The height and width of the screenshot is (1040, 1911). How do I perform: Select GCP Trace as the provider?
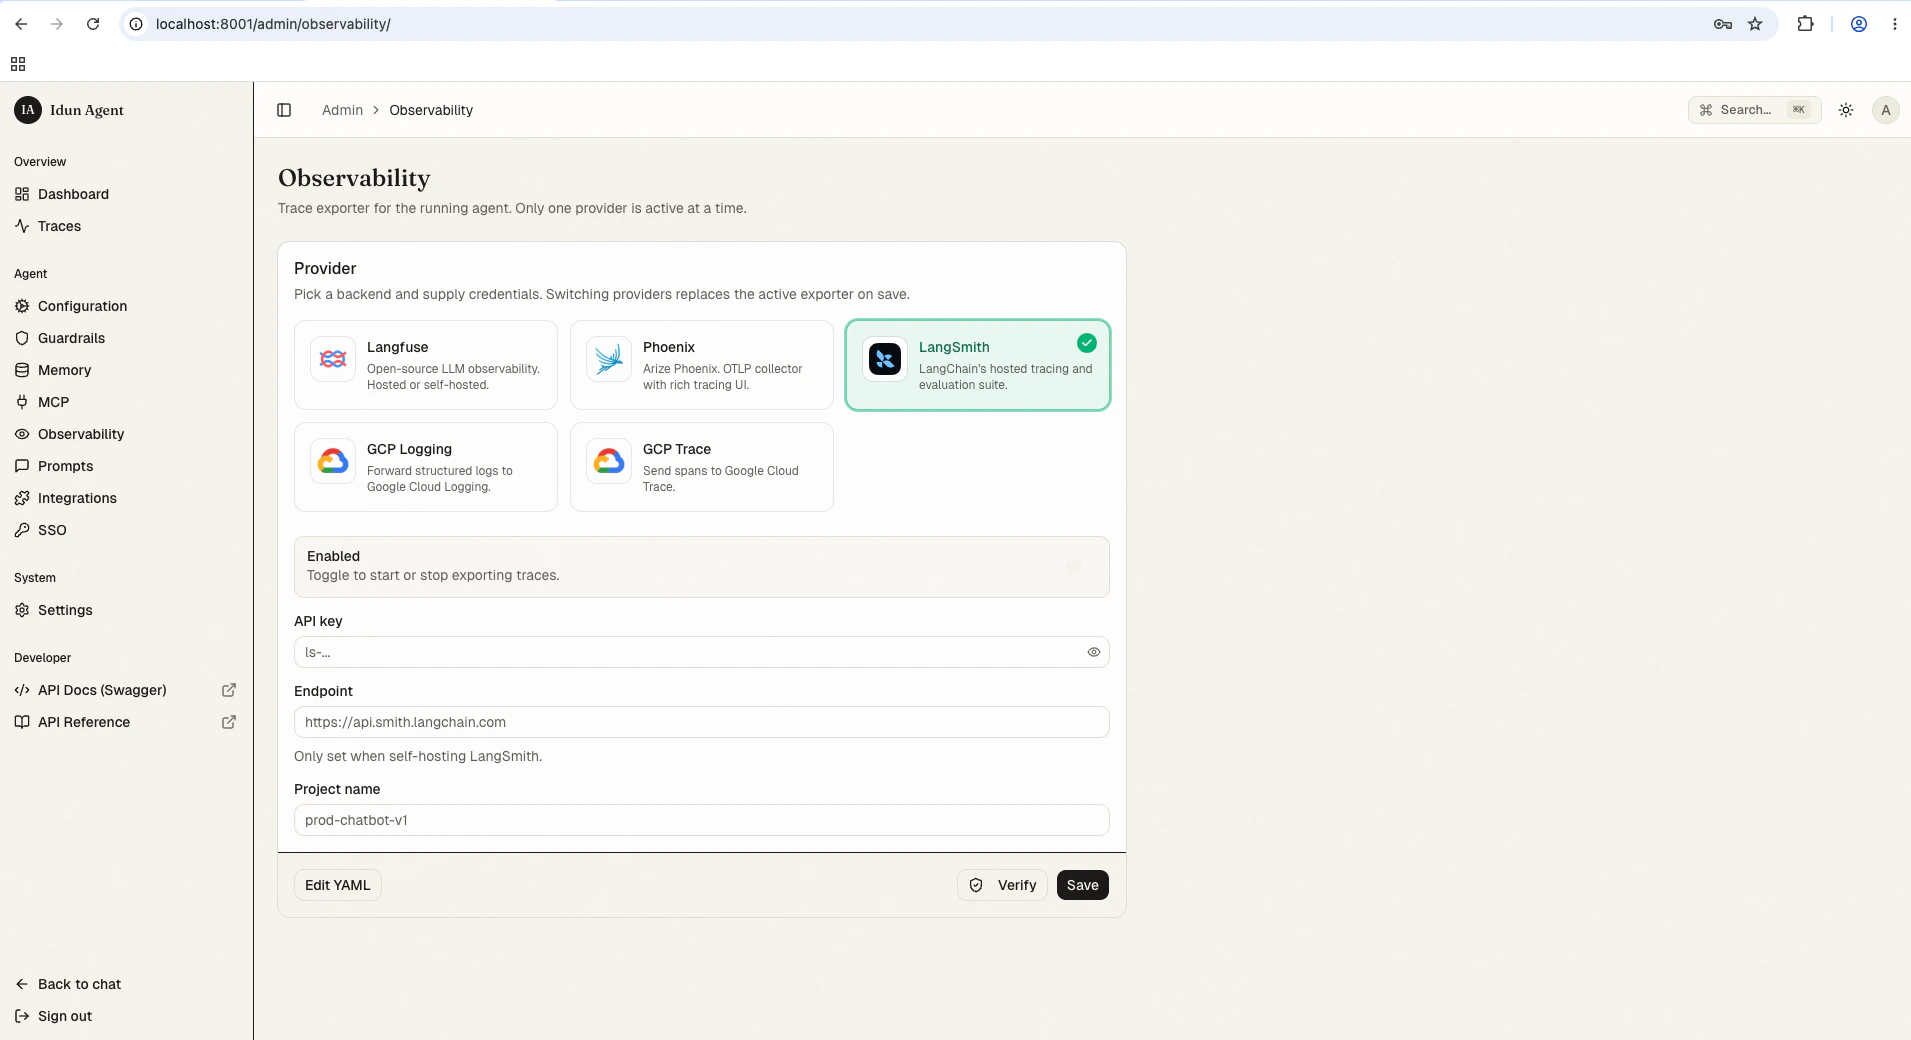pos(702,467)
